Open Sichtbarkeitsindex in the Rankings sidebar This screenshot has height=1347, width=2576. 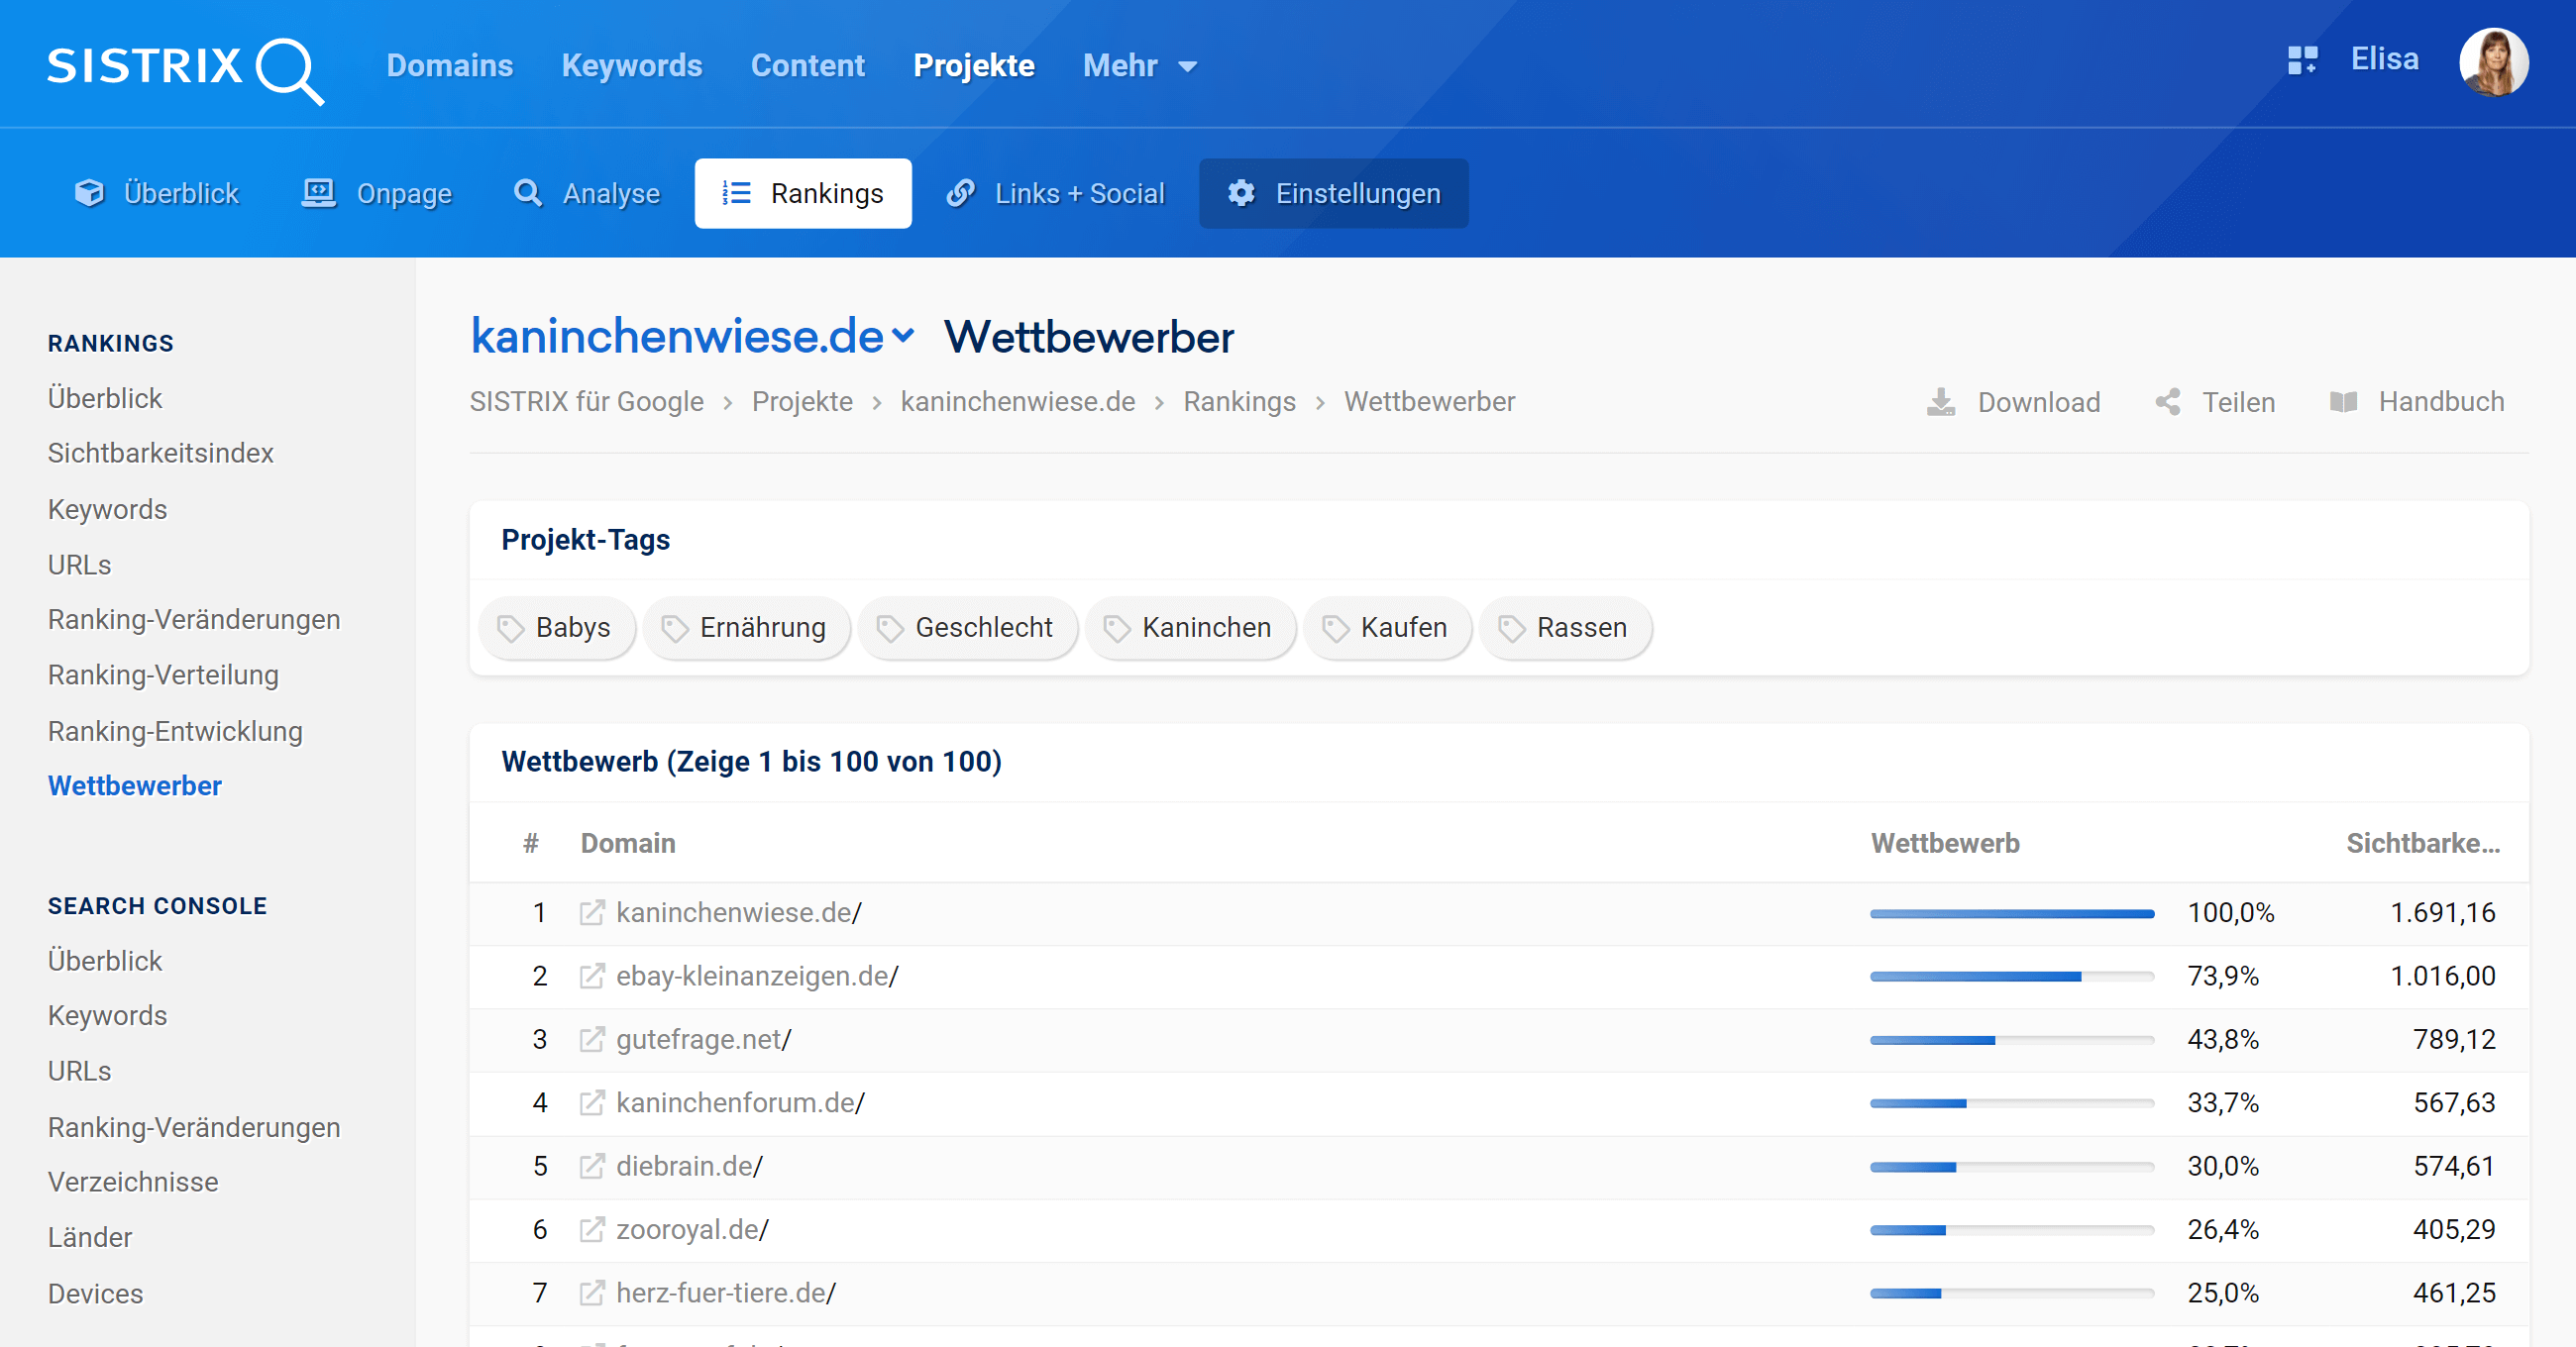[160, 453]
